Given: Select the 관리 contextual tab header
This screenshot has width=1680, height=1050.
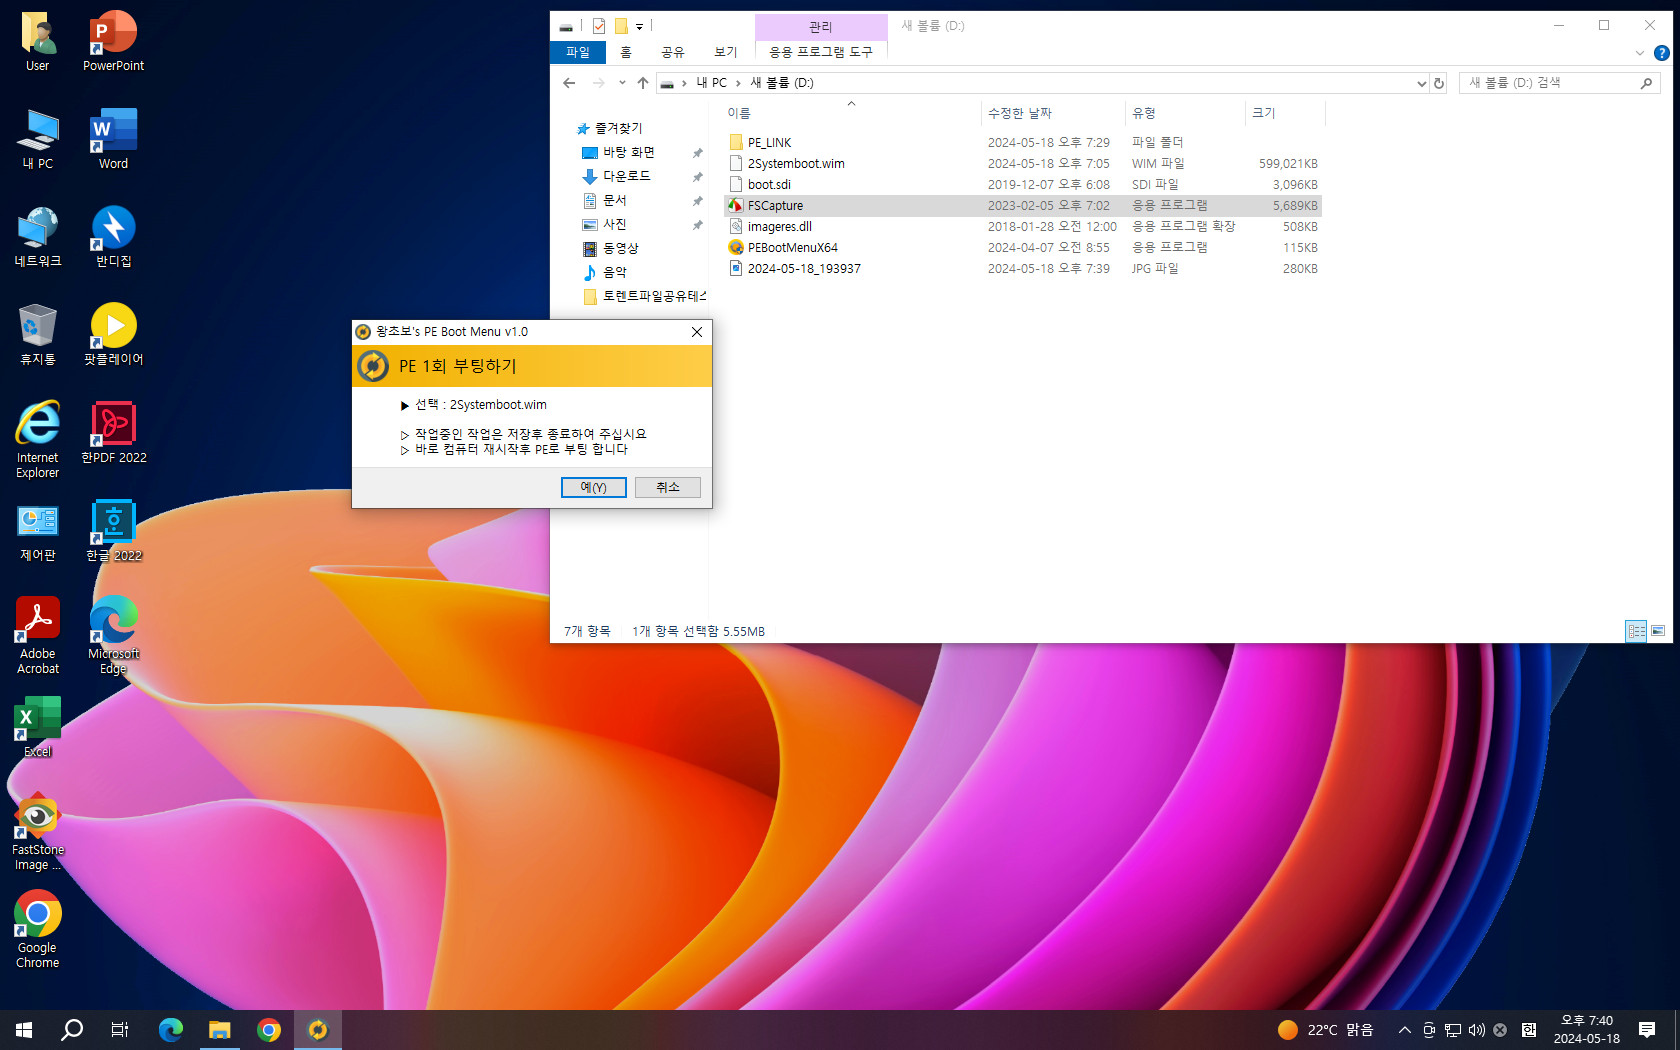Looking at the screenshot, I should [x=821, y=26].
